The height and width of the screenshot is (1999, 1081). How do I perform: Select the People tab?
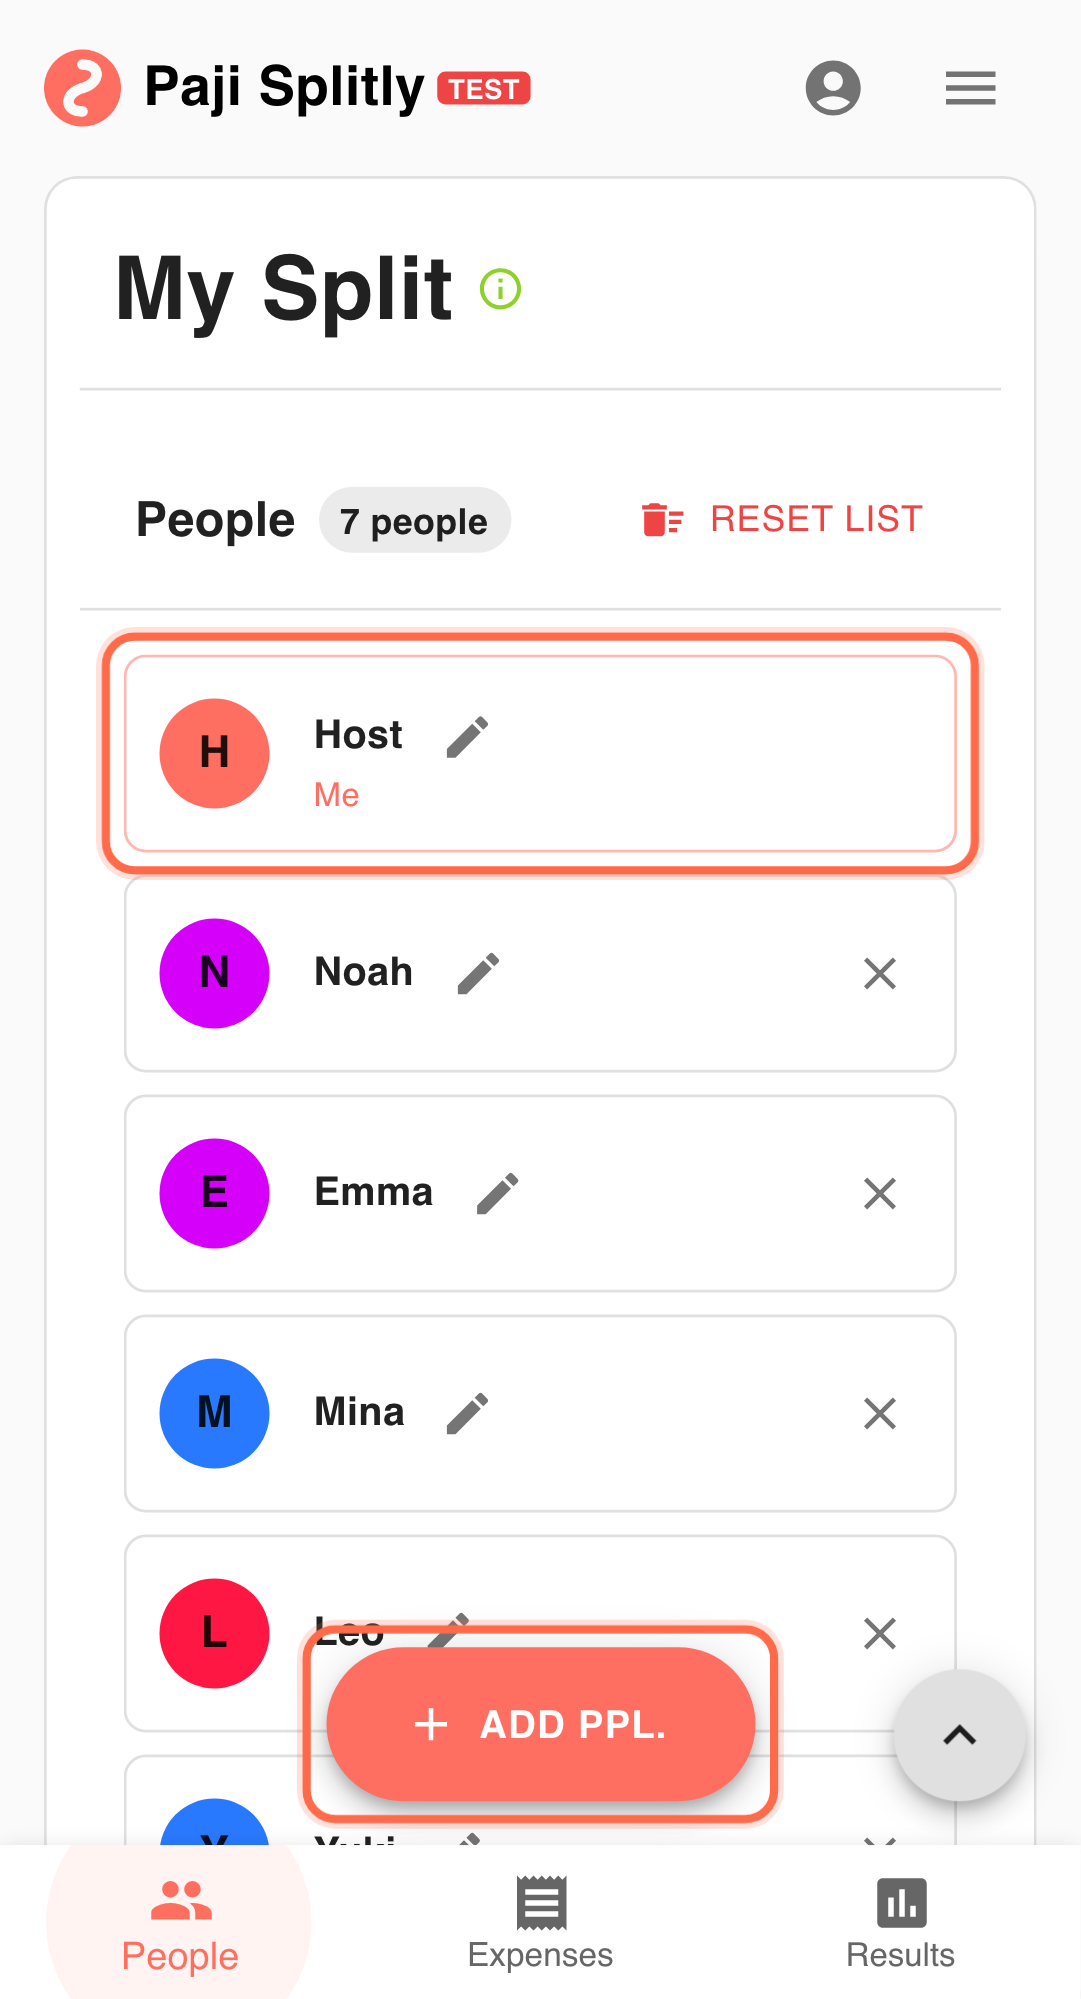180,1924
